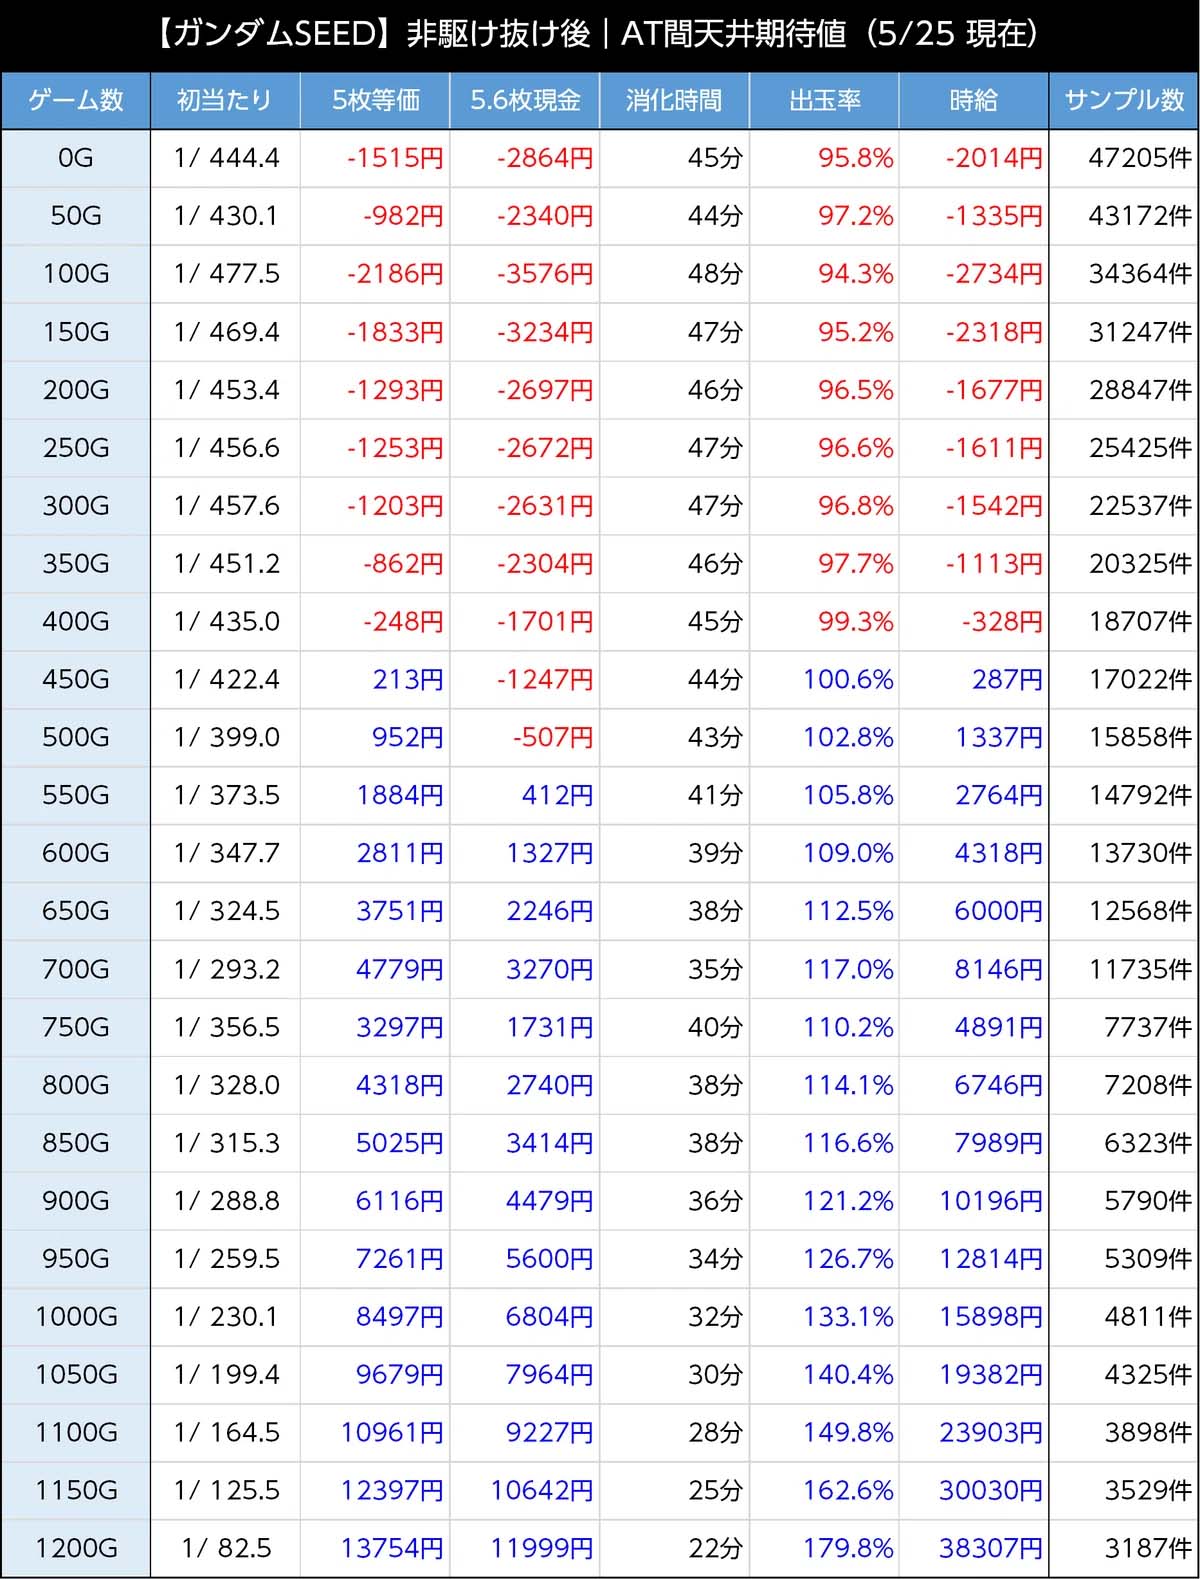
Task: Click the 100.6% payout rate cell
Action: (x=848, y=680)
